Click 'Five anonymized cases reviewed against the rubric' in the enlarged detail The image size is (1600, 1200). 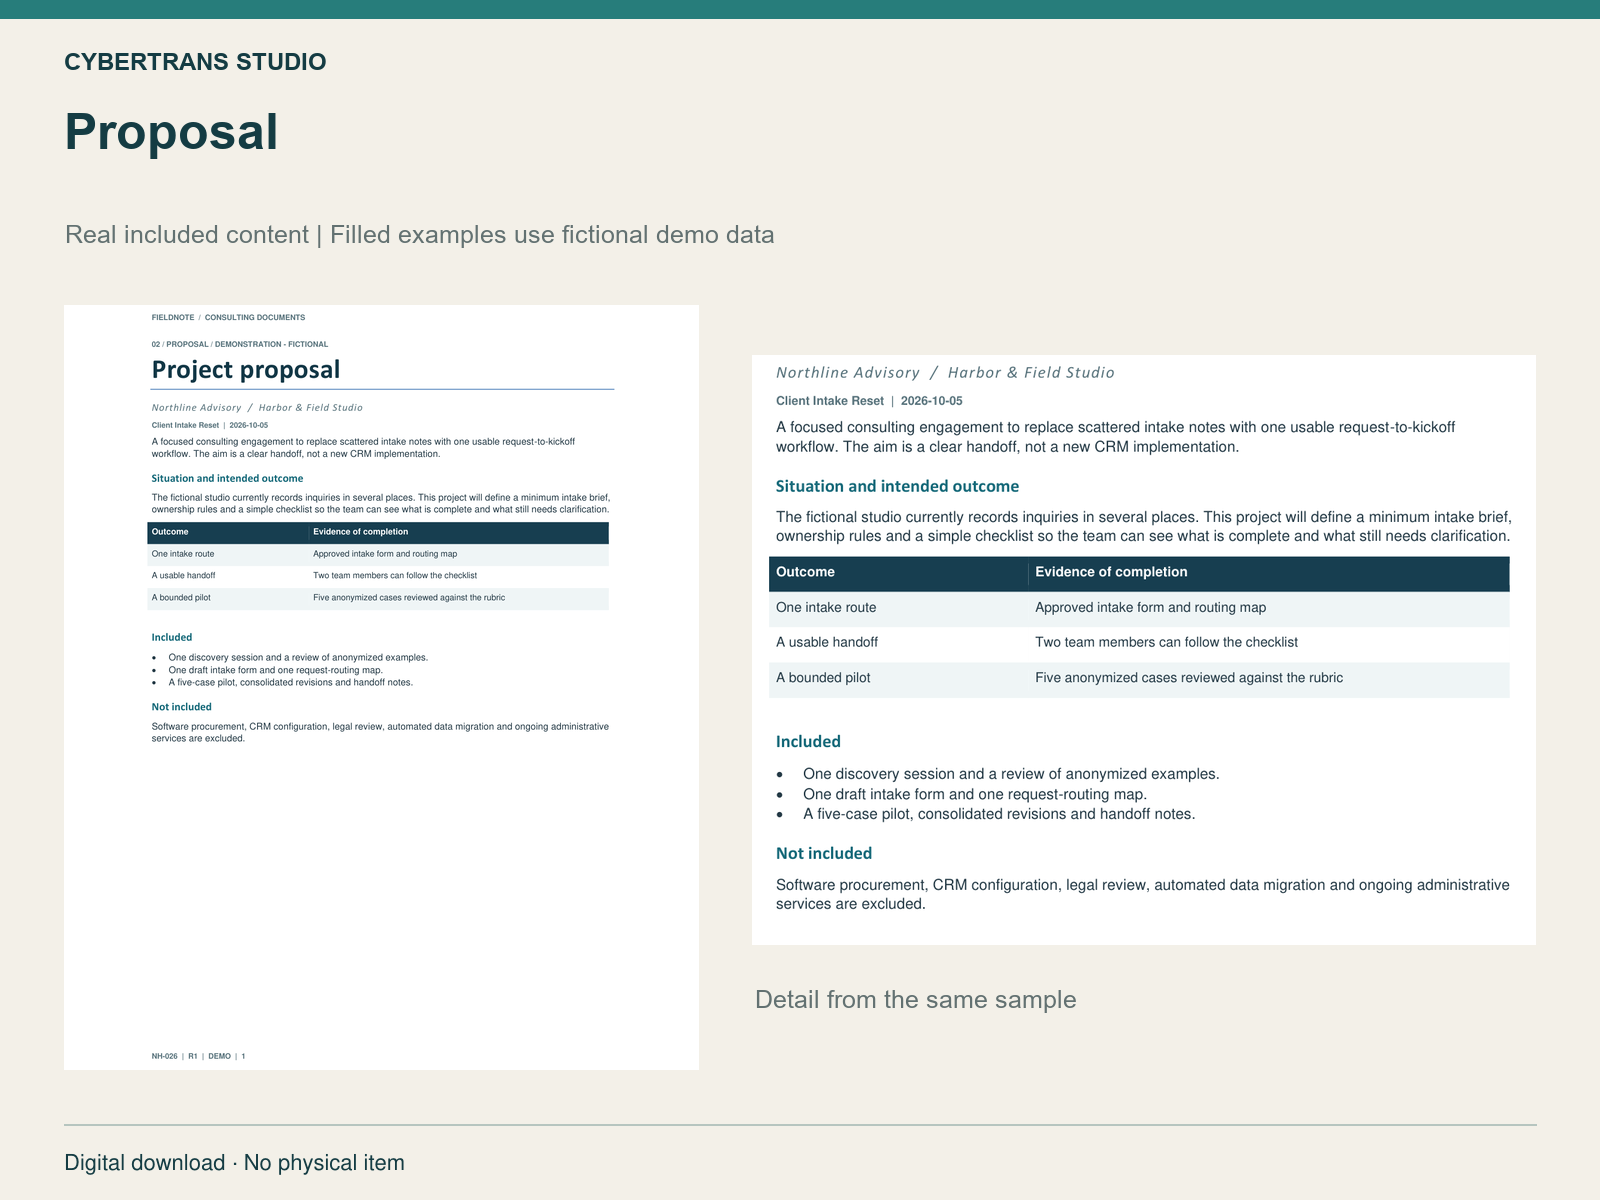pos(1189,678)
